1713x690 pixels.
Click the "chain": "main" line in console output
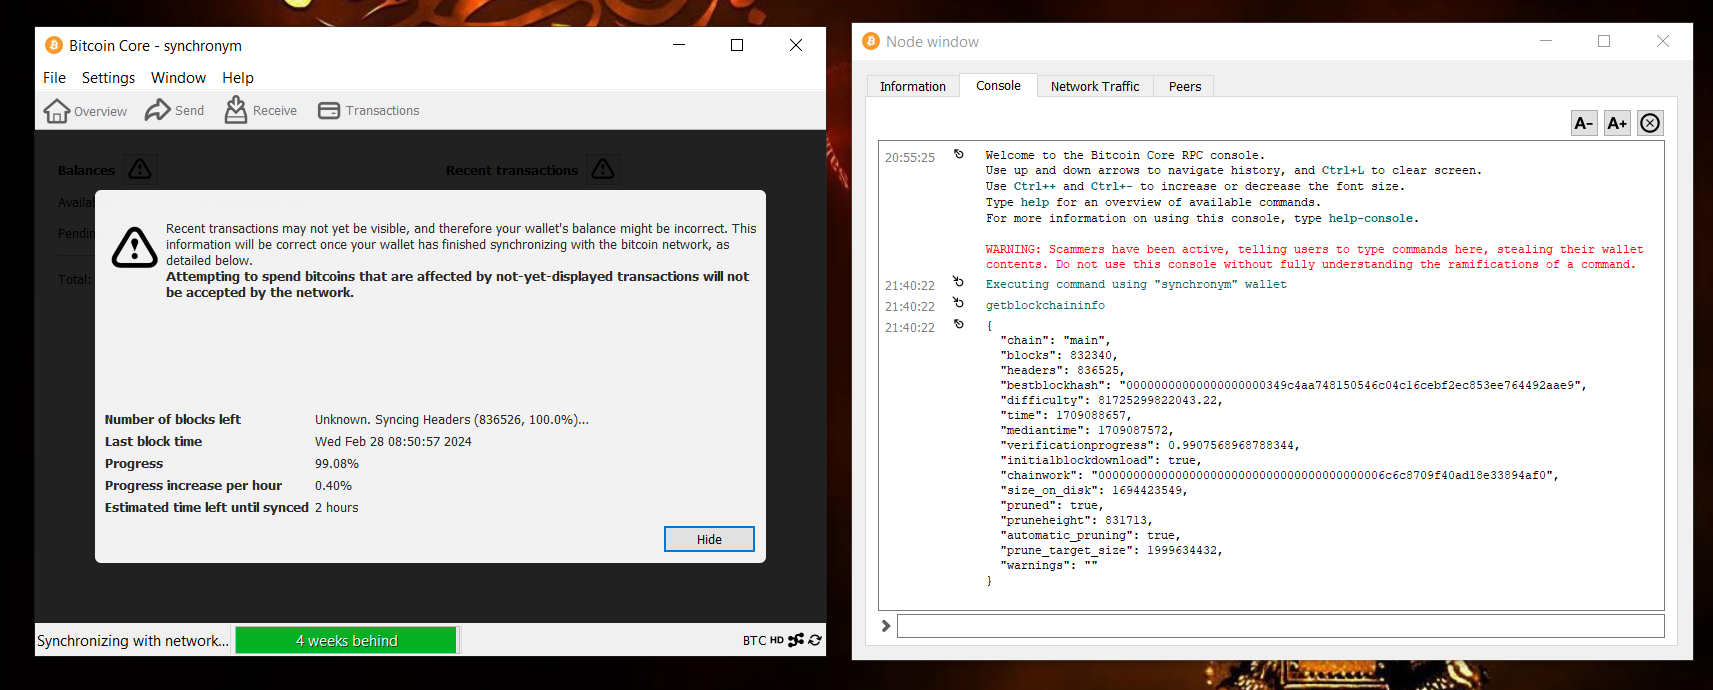[x=1055, y=341]
